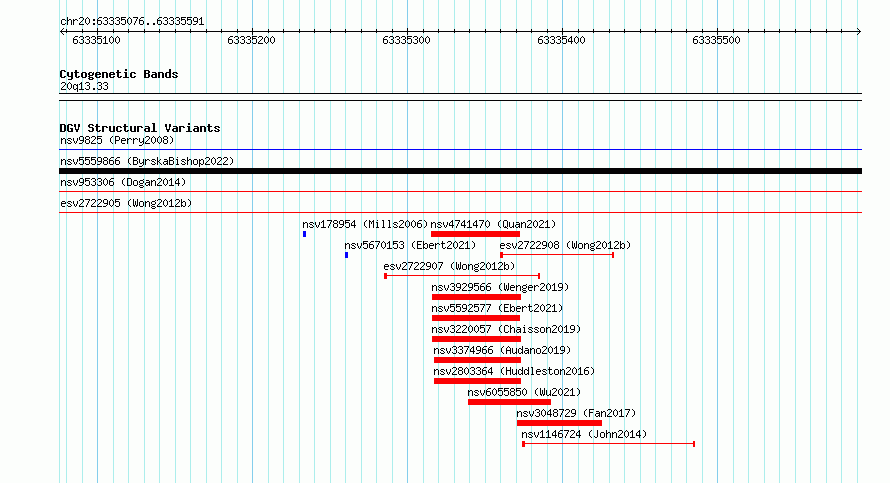Click the thin red span of esv2722907
Viewport: 890px width, 483px height.
(462, 276)
